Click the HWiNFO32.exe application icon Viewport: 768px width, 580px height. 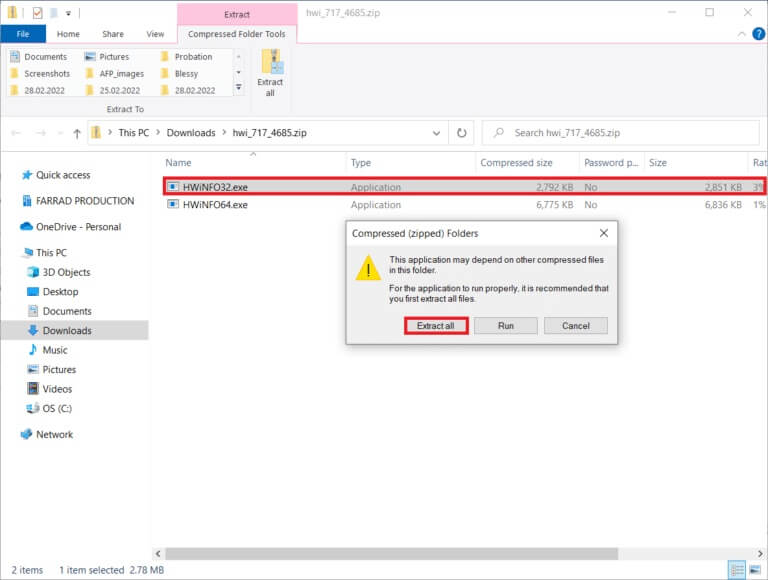click(x=173, y=187)
